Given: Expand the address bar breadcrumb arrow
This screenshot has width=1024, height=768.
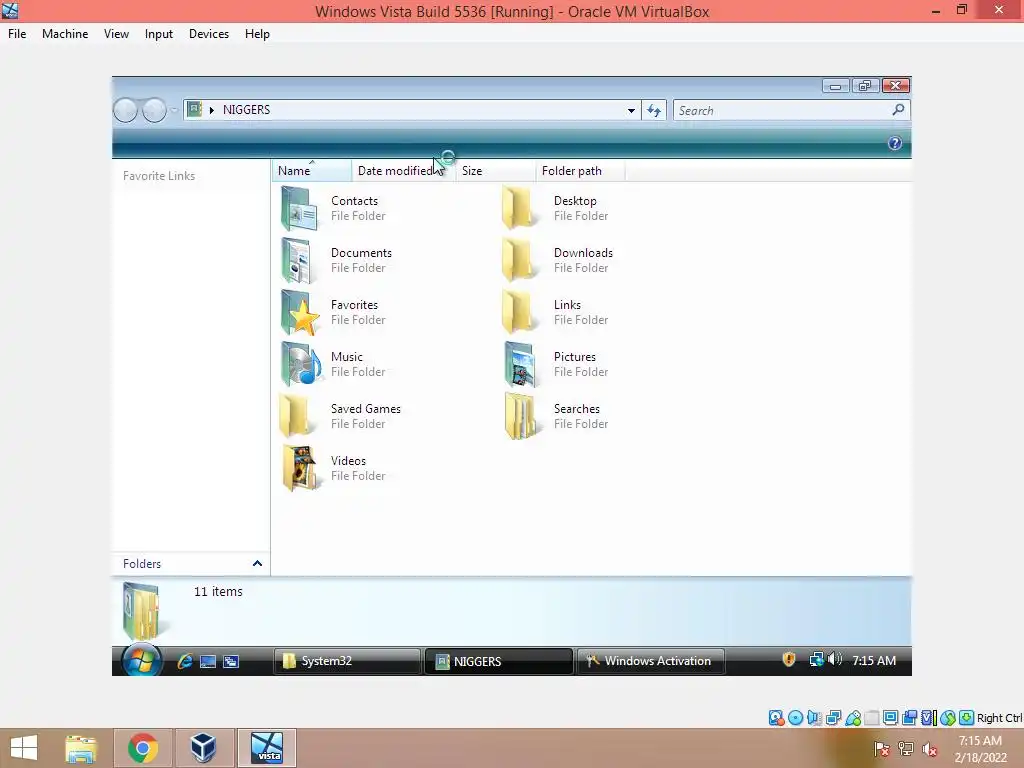Looking at the screenshot, I should click(212, 110).
